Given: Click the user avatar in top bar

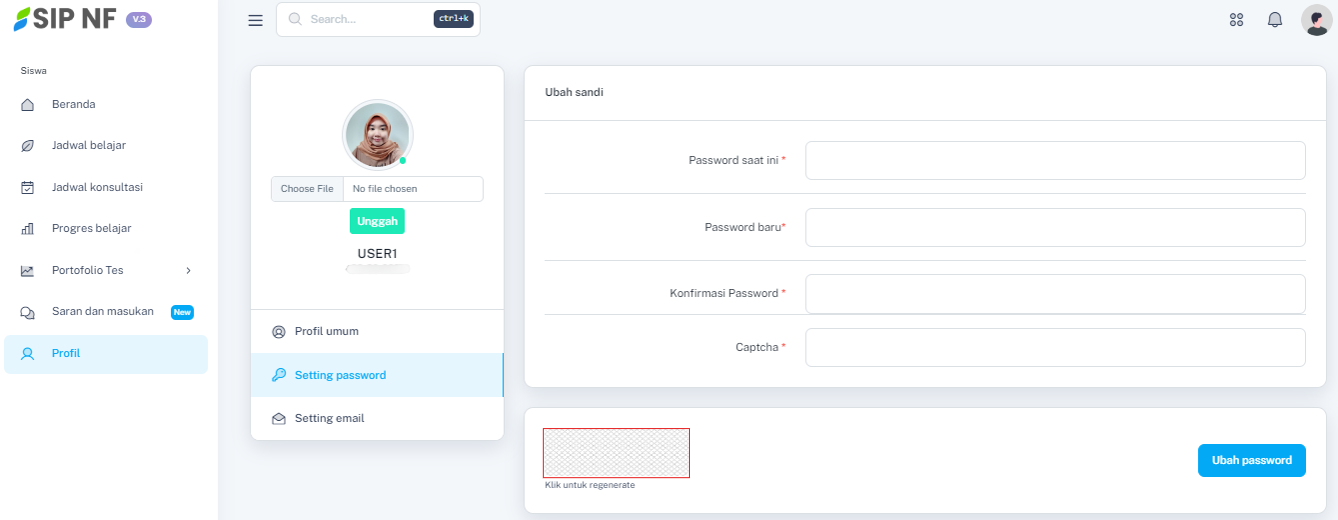Looking at the screenshot, I should tap(1315, 20).
